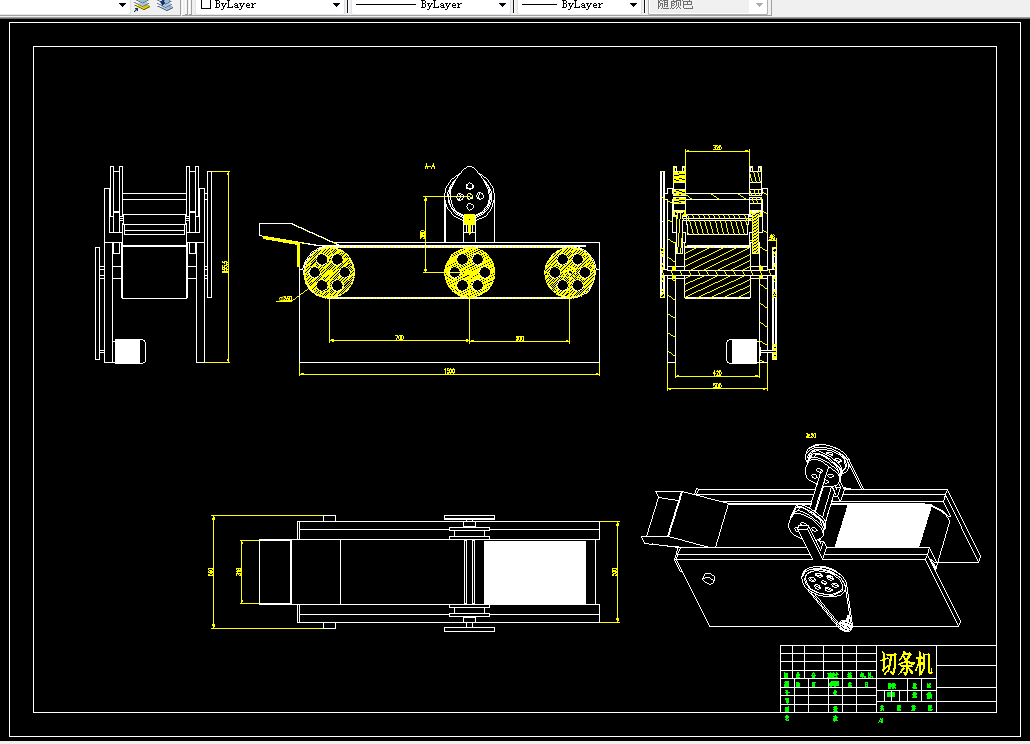1030x744 pixels.
Task: Select the 420 dimension text
Action: coord(717,373)
